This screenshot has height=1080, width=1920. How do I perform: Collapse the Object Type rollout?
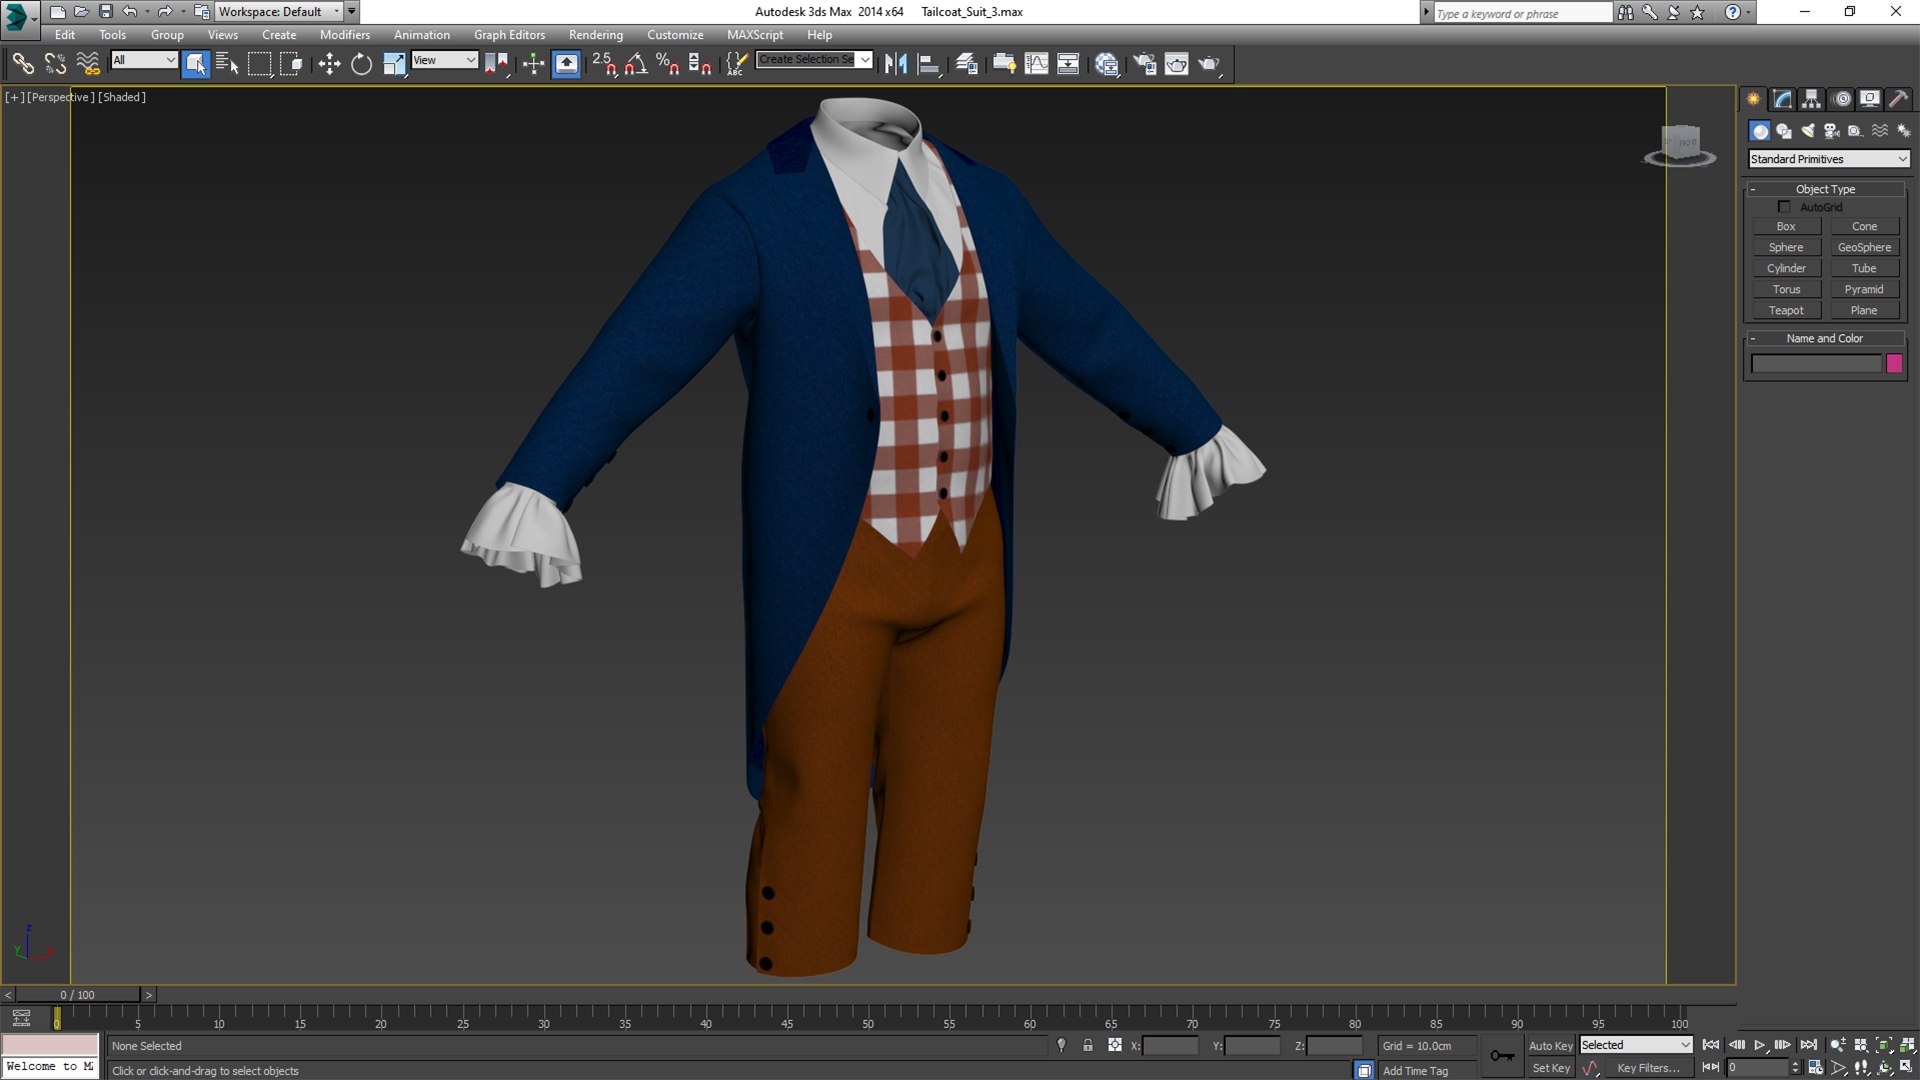(x=1825, y=189)
